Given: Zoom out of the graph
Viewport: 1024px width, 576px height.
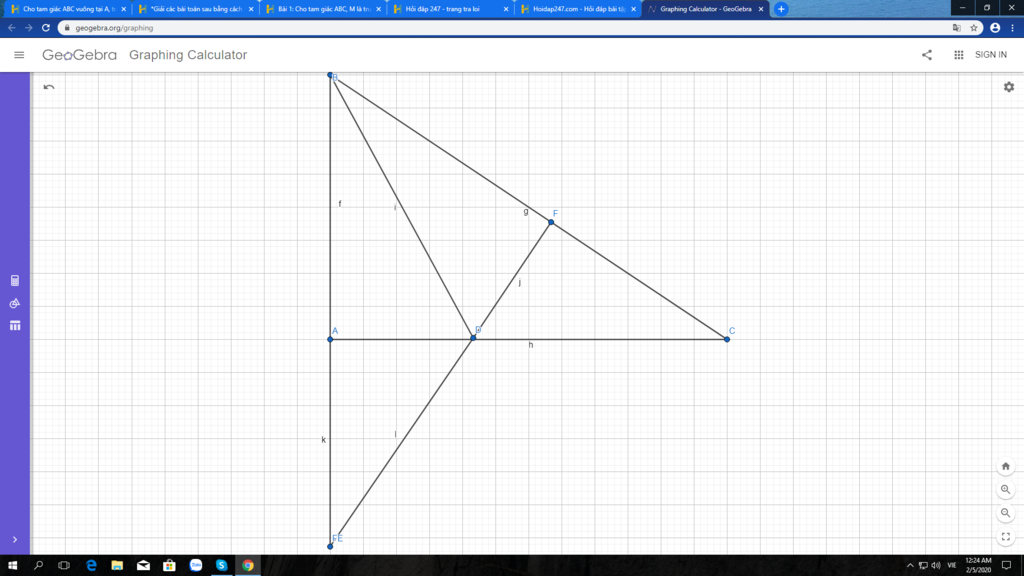Looking at the screenshot, I should [x=1006, y=513].
